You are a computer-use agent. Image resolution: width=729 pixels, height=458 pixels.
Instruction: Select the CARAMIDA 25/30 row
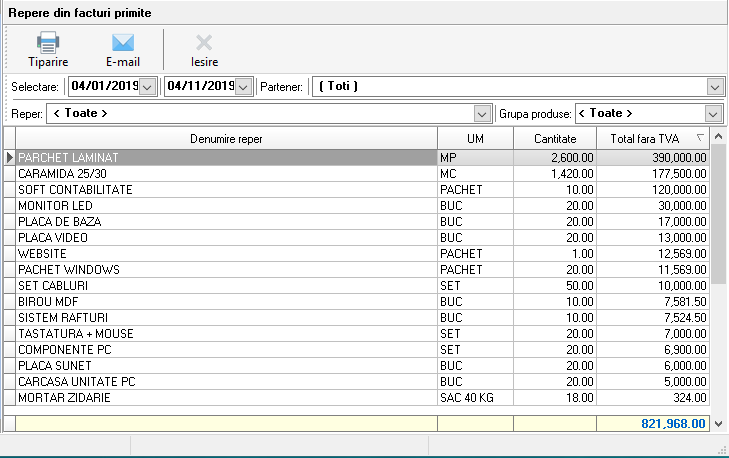[226, 174]
